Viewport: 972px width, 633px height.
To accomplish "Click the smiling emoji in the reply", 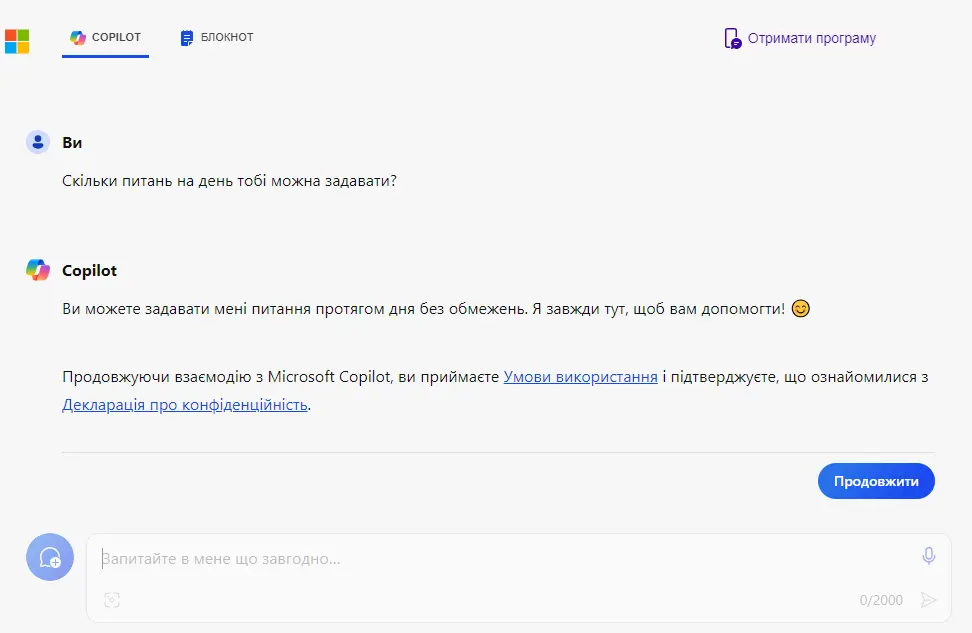I will [x=800, y=308].
